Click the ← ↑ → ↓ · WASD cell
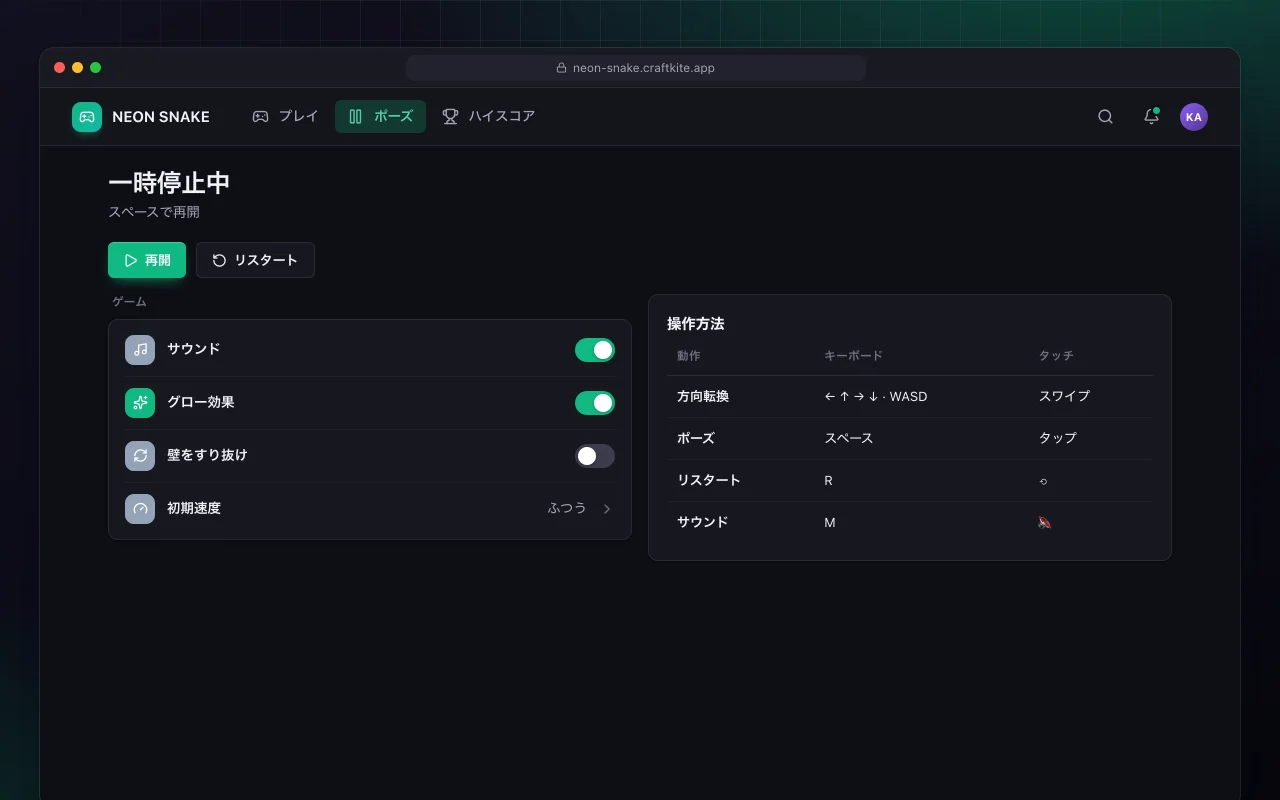1280x800 pixels. pos(876,397)
